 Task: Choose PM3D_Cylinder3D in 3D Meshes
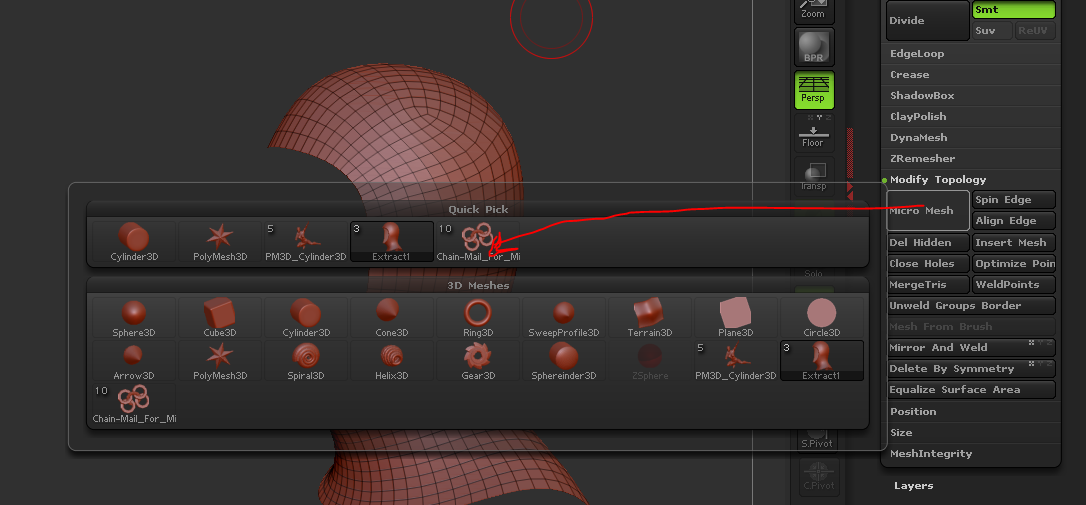[736, 361]
